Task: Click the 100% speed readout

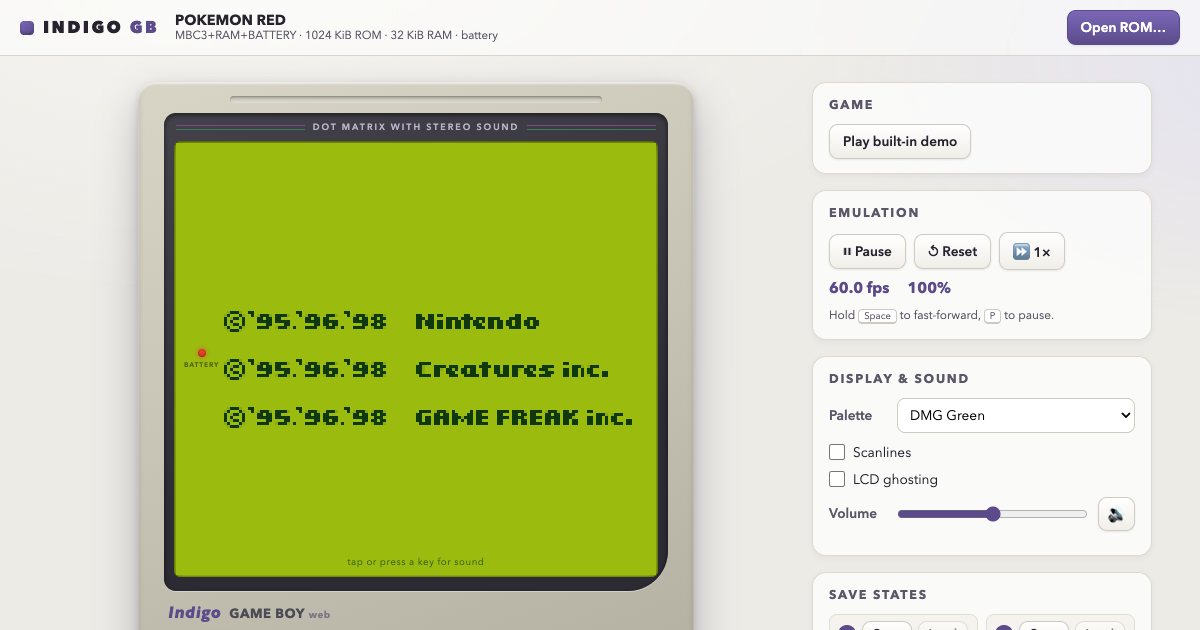Action: tap(929, 288)
